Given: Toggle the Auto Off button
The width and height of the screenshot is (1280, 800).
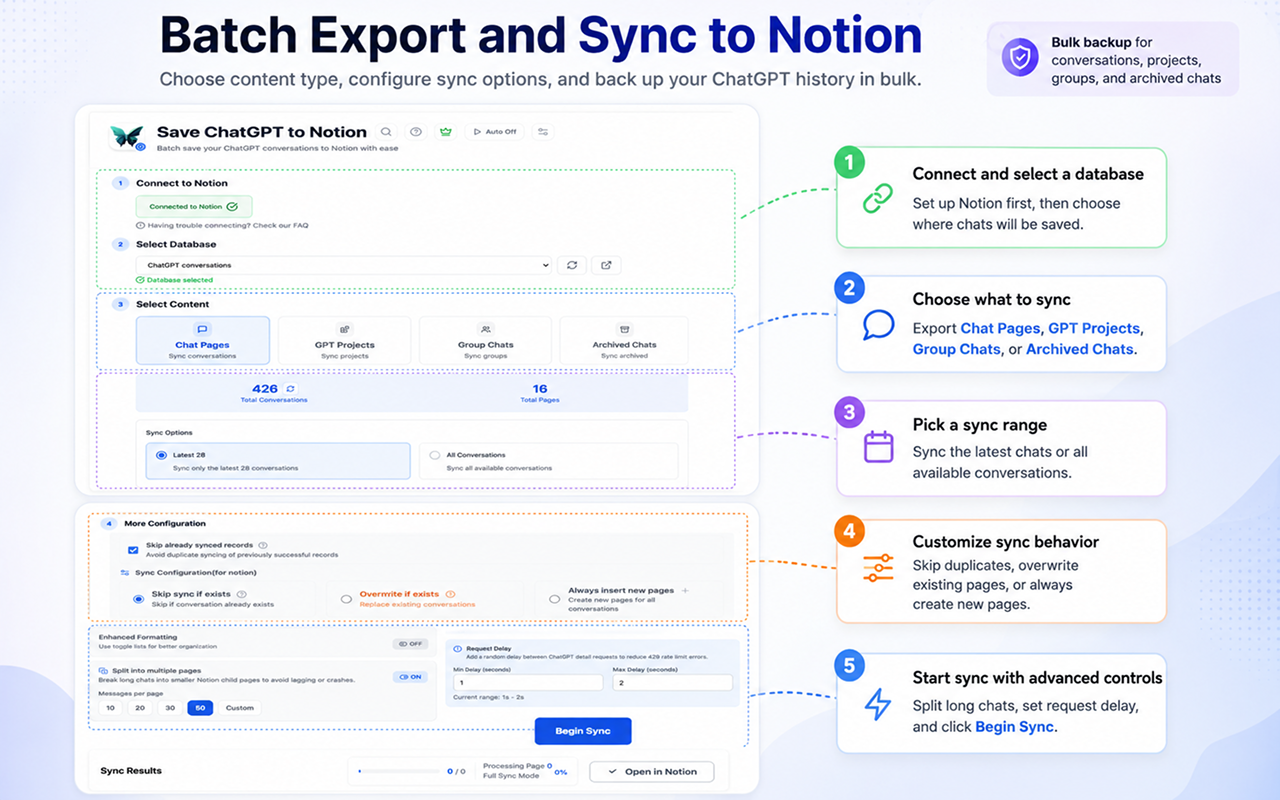Looking at the screenshot, I should (495, 132).
